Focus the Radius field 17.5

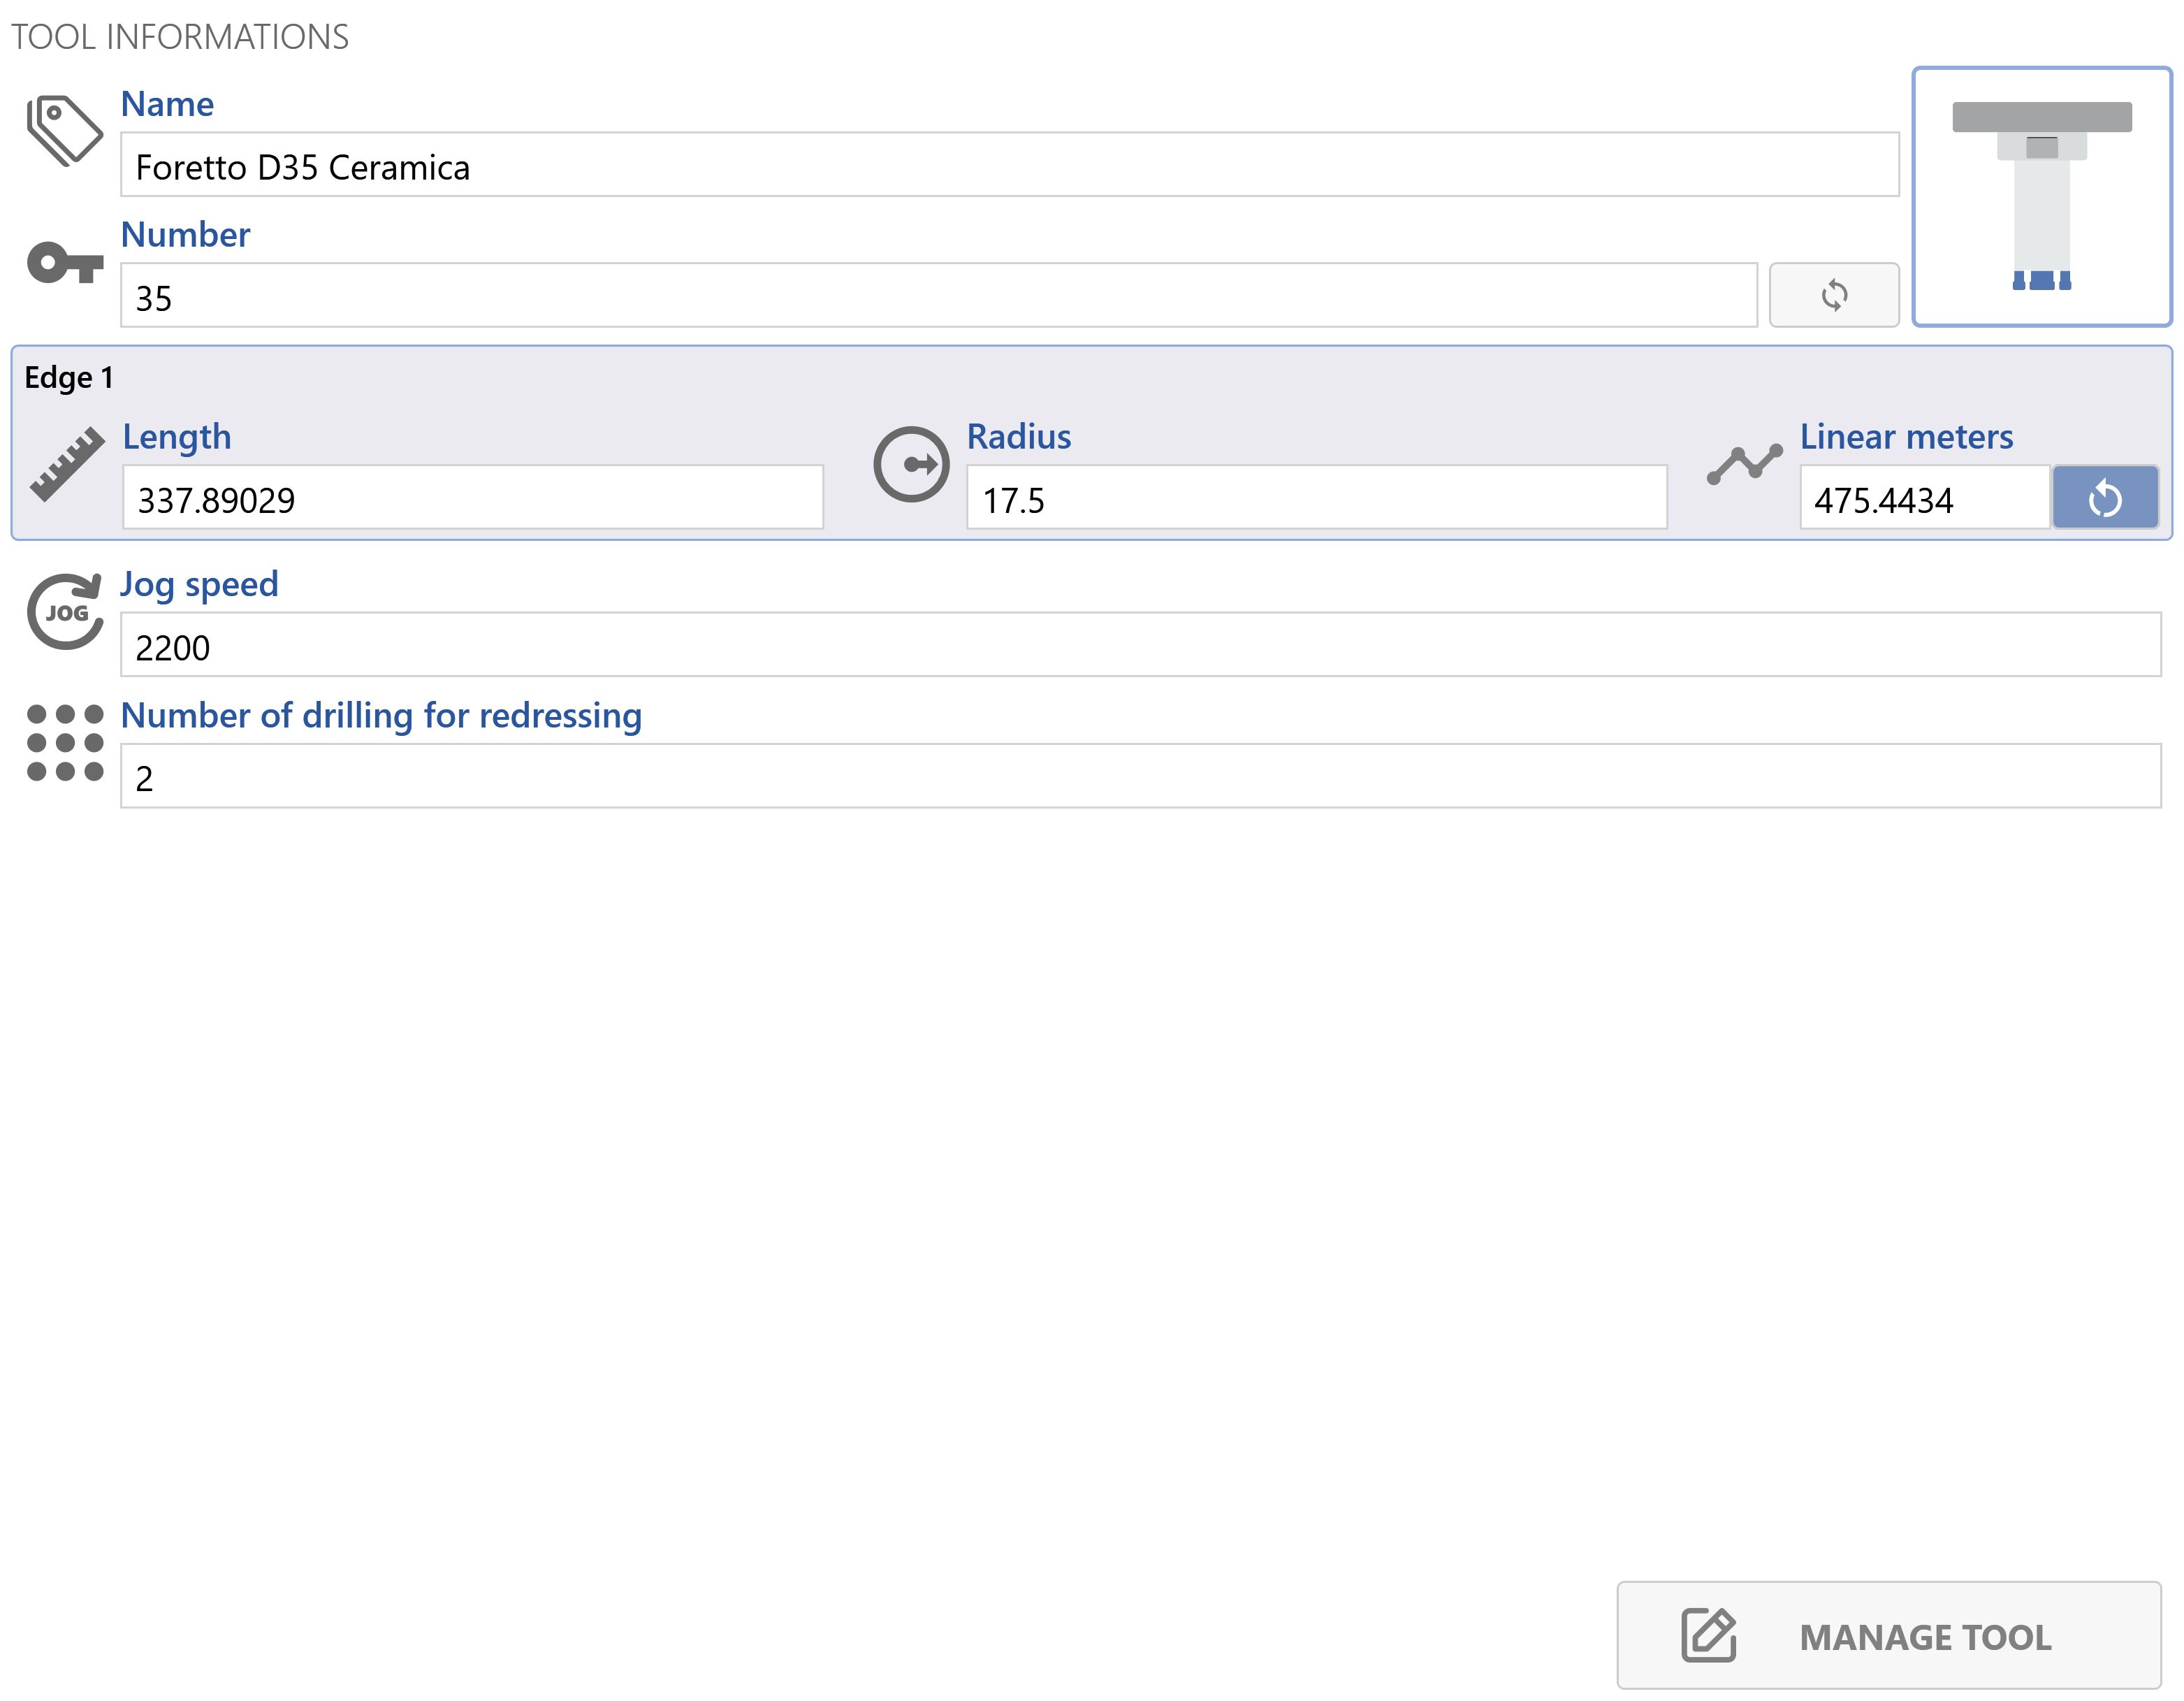click(x=1317, y=497)
